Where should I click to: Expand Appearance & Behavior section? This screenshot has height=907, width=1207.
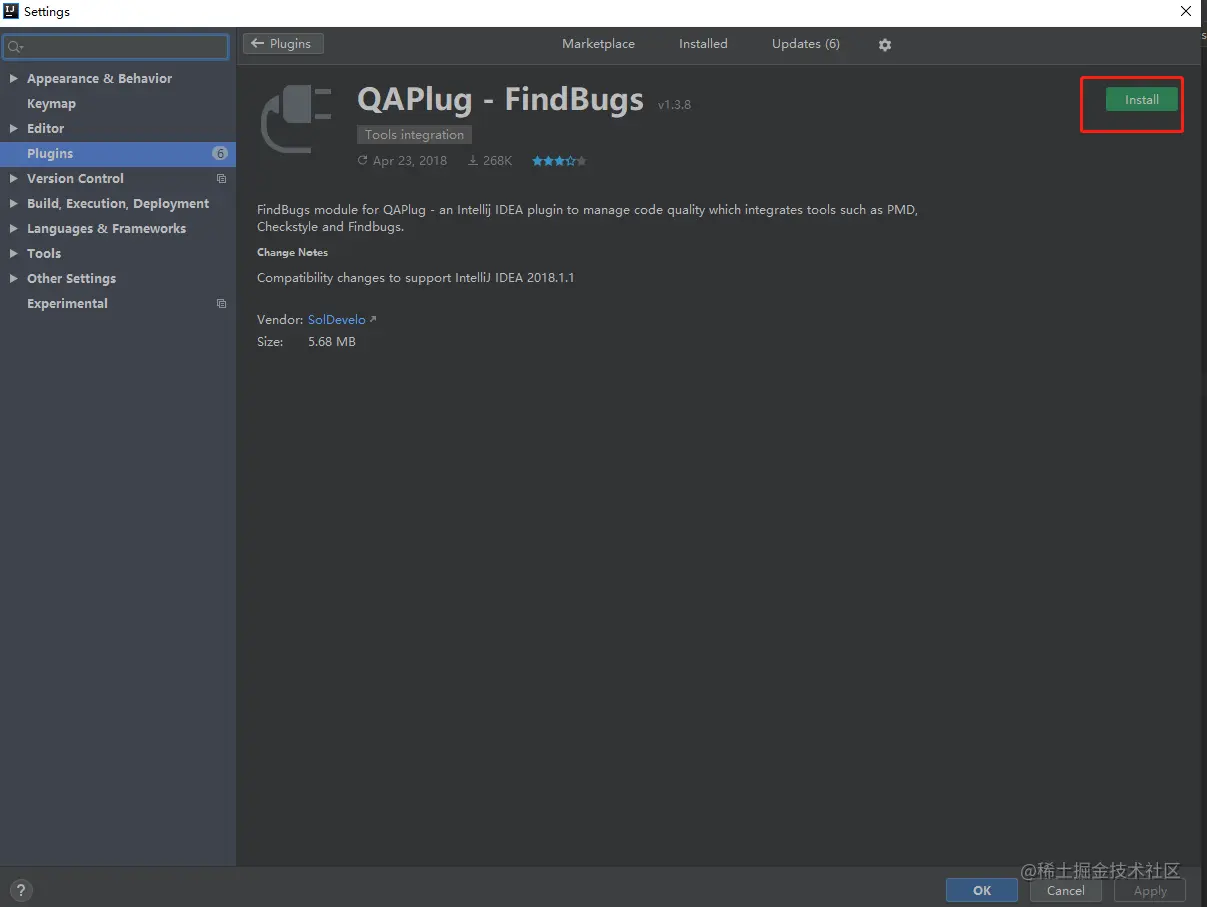tap(13, 79)
